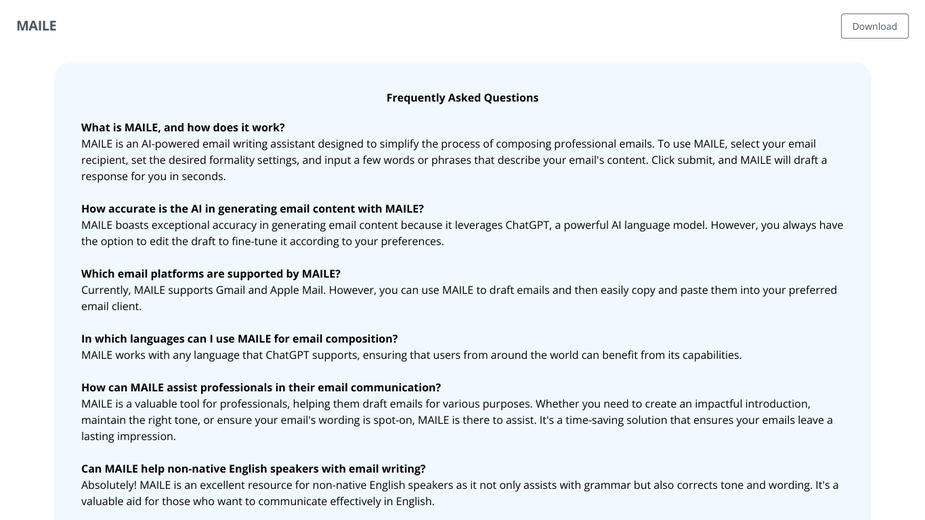Image resolution: width=925 pixels, height=520 pixels.
Task: Click the non-native English speakers question
Action: point(253,469)
